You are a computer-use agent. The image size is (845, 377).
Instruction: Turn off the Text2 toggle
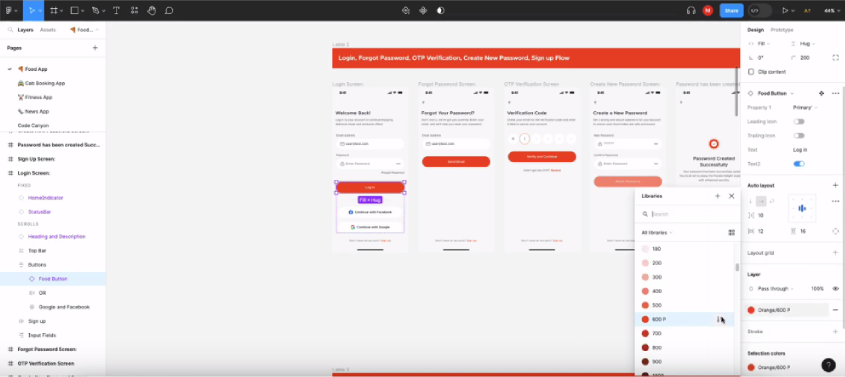point(799,164)
